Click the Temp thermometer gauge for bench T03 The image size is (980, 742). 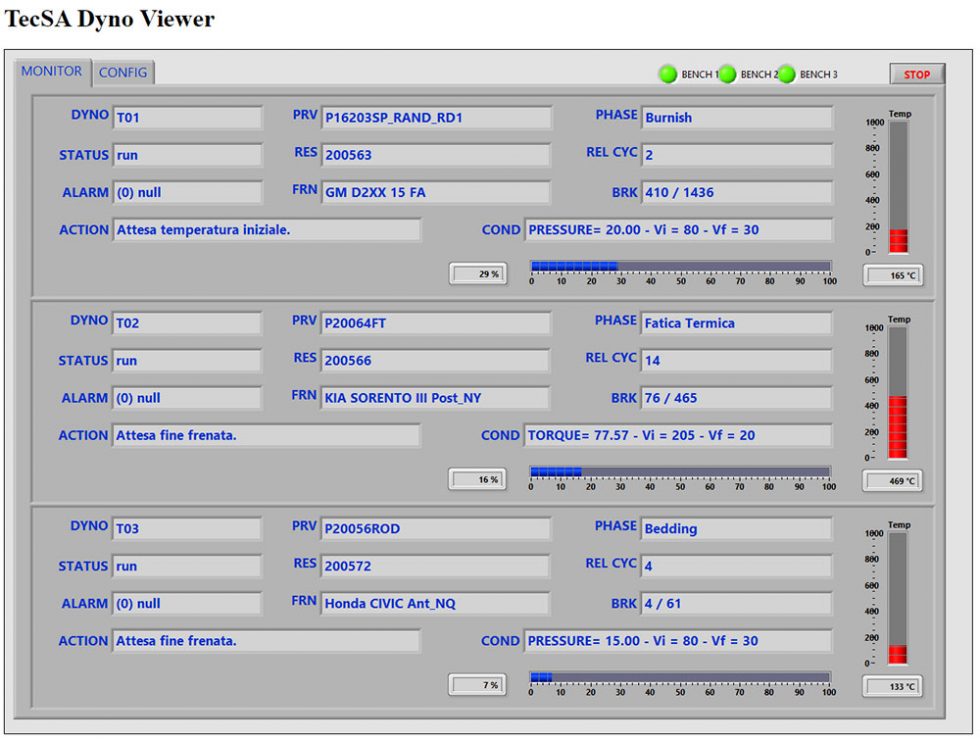899,600
